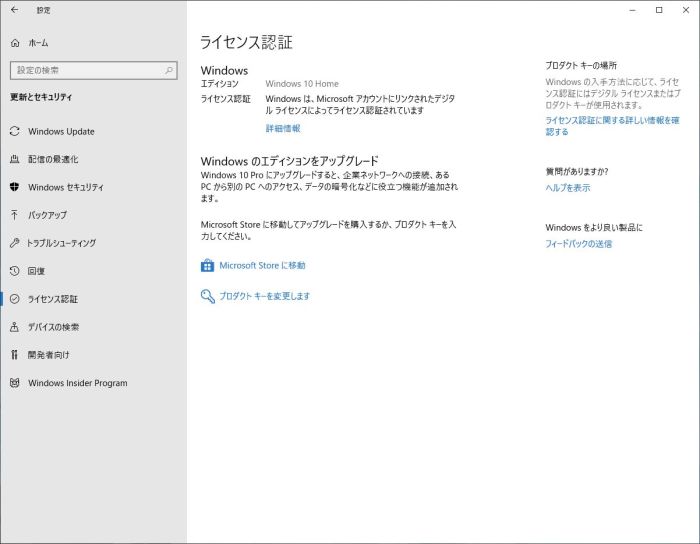The image size is (700, 544).
Task: Click the Home (ホーム) icon in sidebar
Action: (x=15, y=43)
